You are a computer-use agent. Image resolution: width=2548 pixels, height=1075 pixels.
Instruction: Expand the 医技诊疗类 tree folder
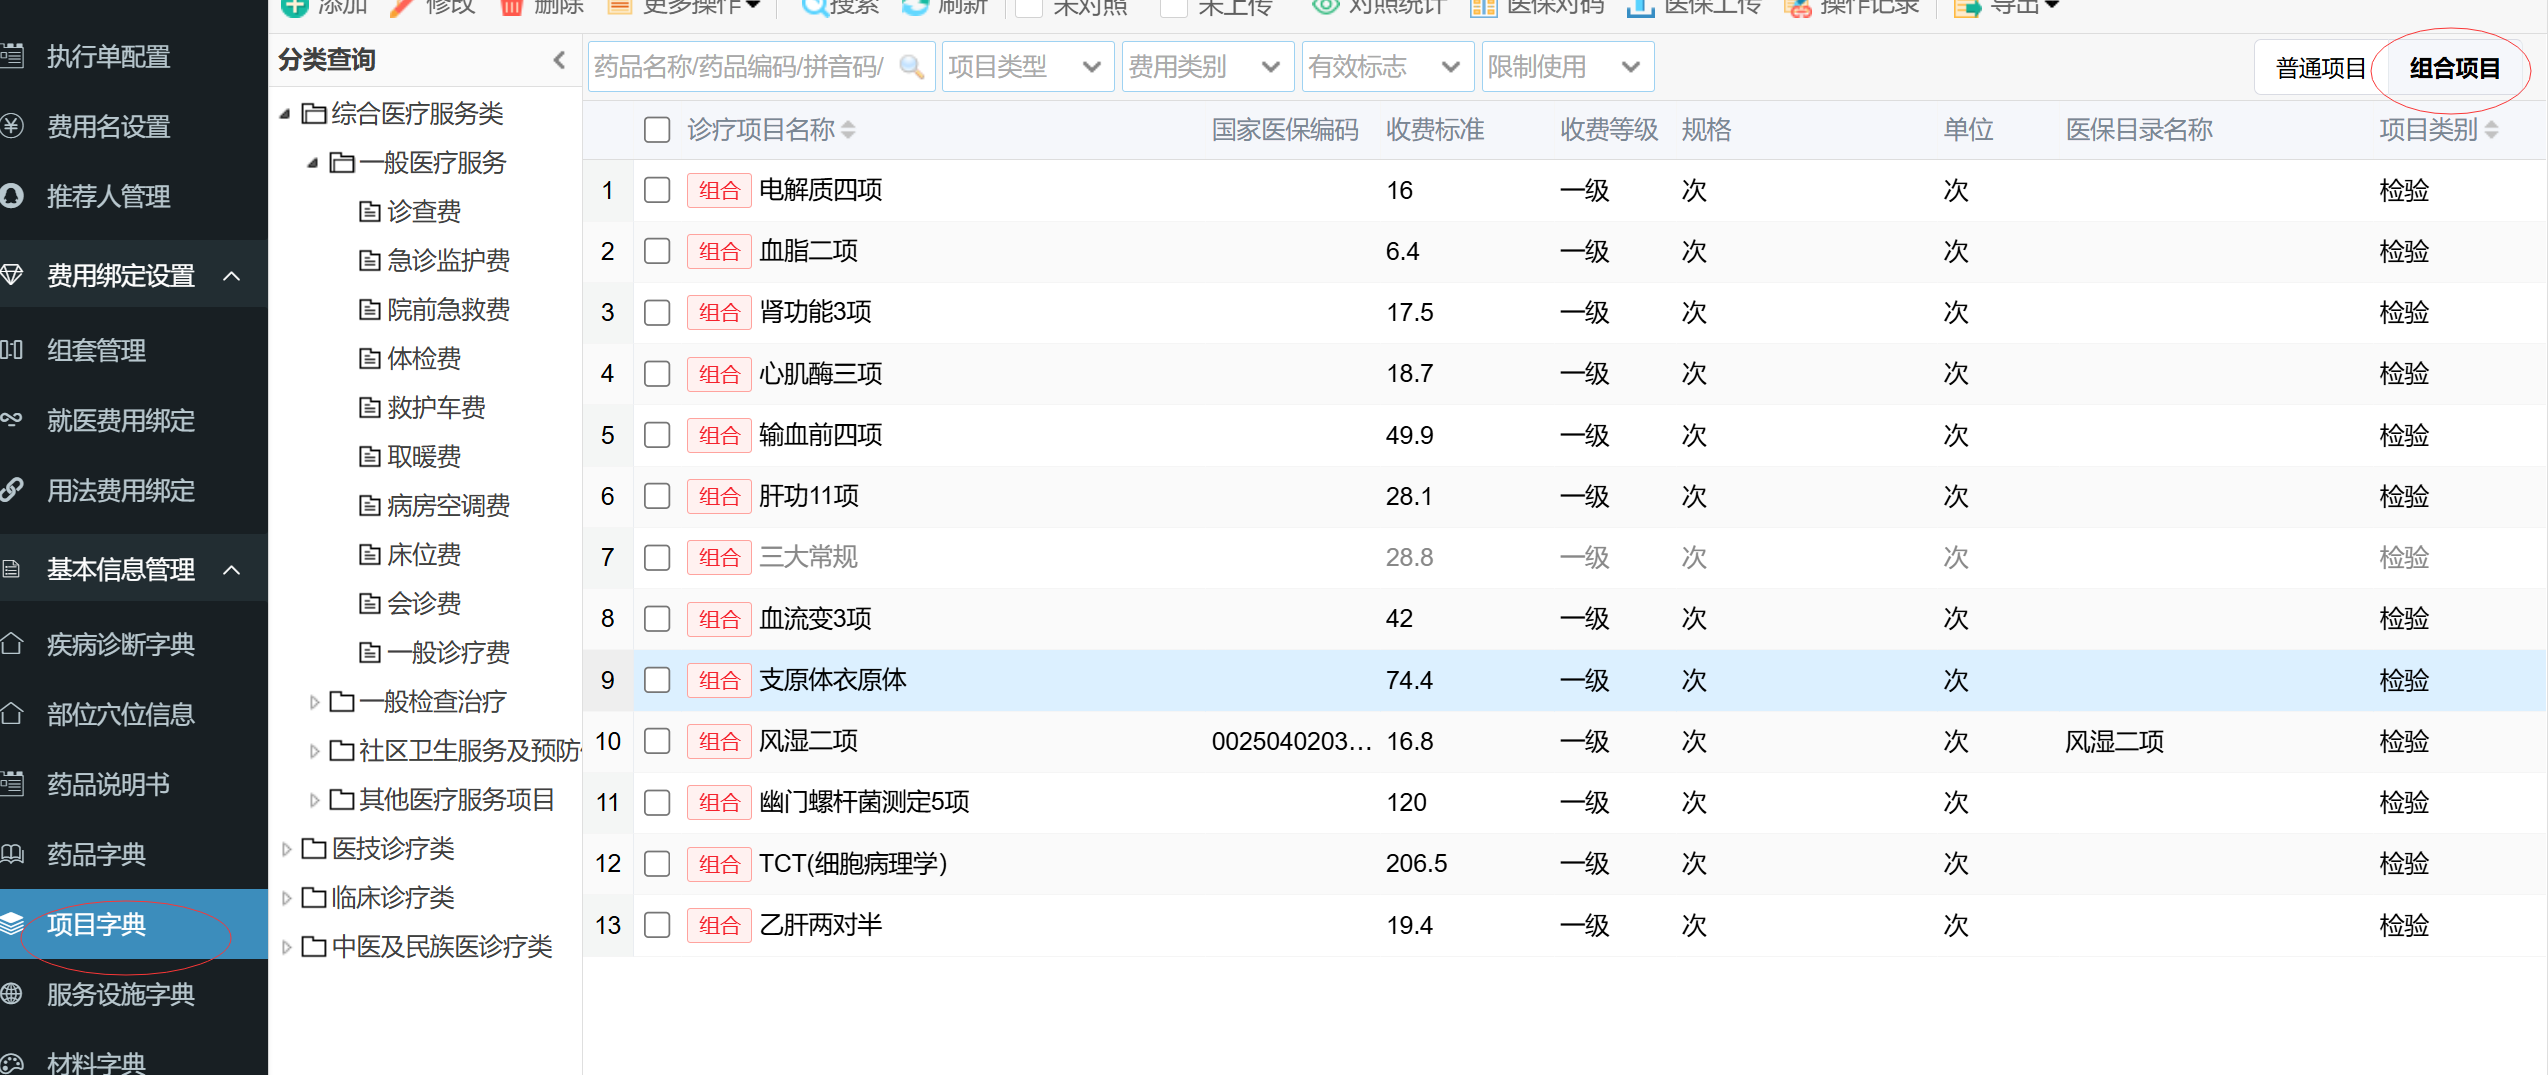[287, 849]
